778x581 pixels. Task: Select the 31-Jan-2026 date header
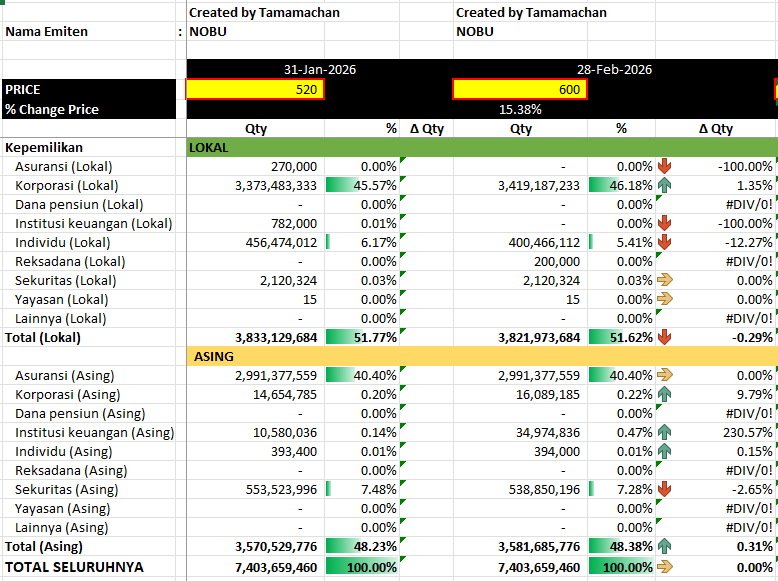pos(319,70)
